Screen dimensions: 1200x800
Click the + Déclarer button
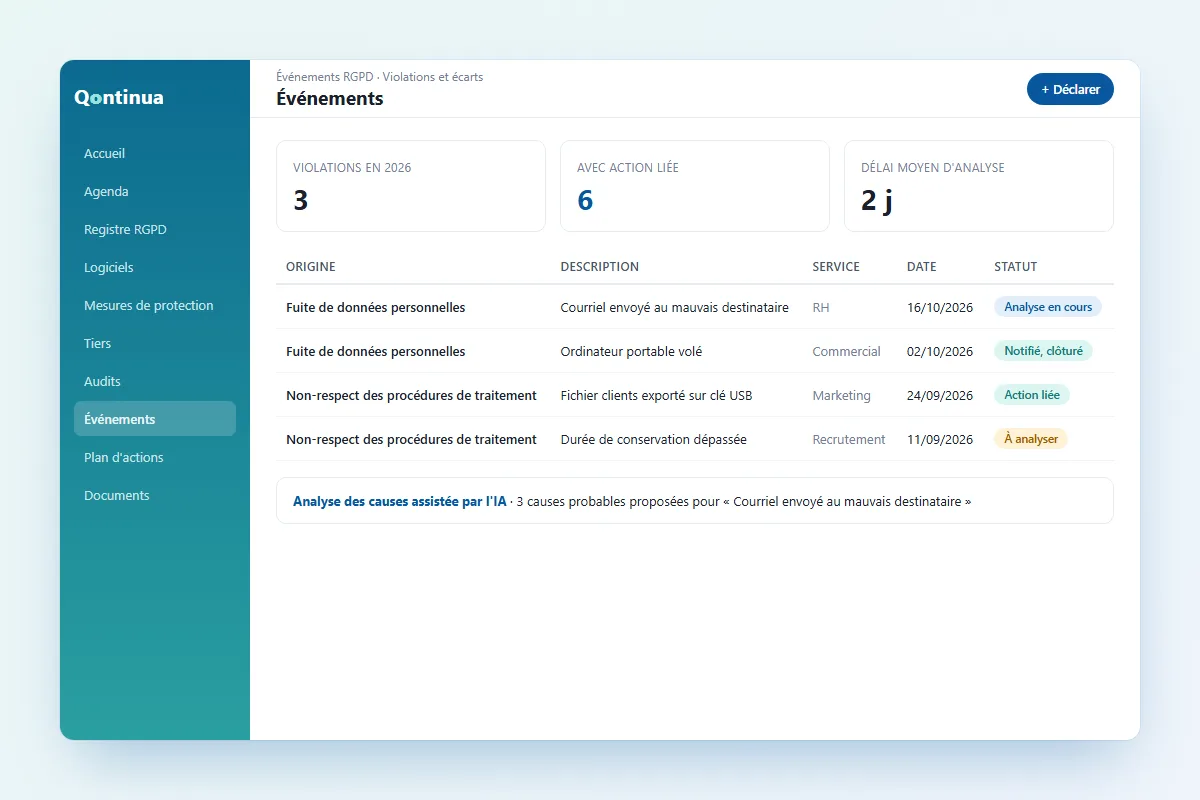click(x=1070, y=89)
